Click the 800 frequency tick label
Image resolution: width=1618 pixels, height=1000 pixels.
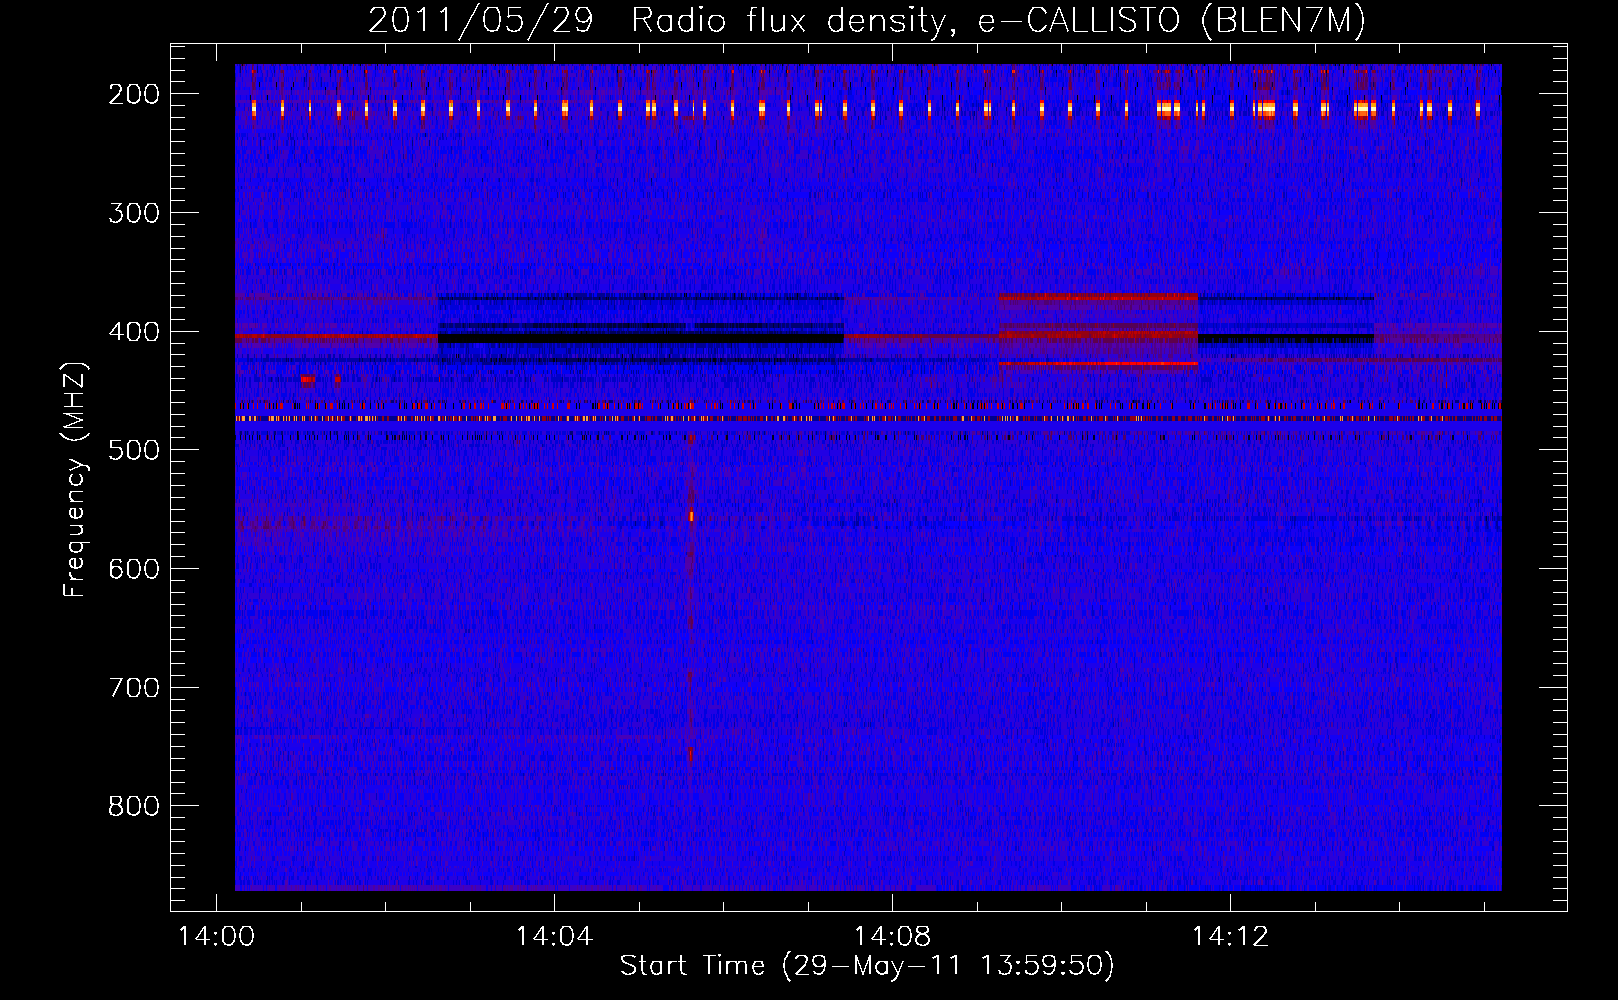click(x=133, y=805)
